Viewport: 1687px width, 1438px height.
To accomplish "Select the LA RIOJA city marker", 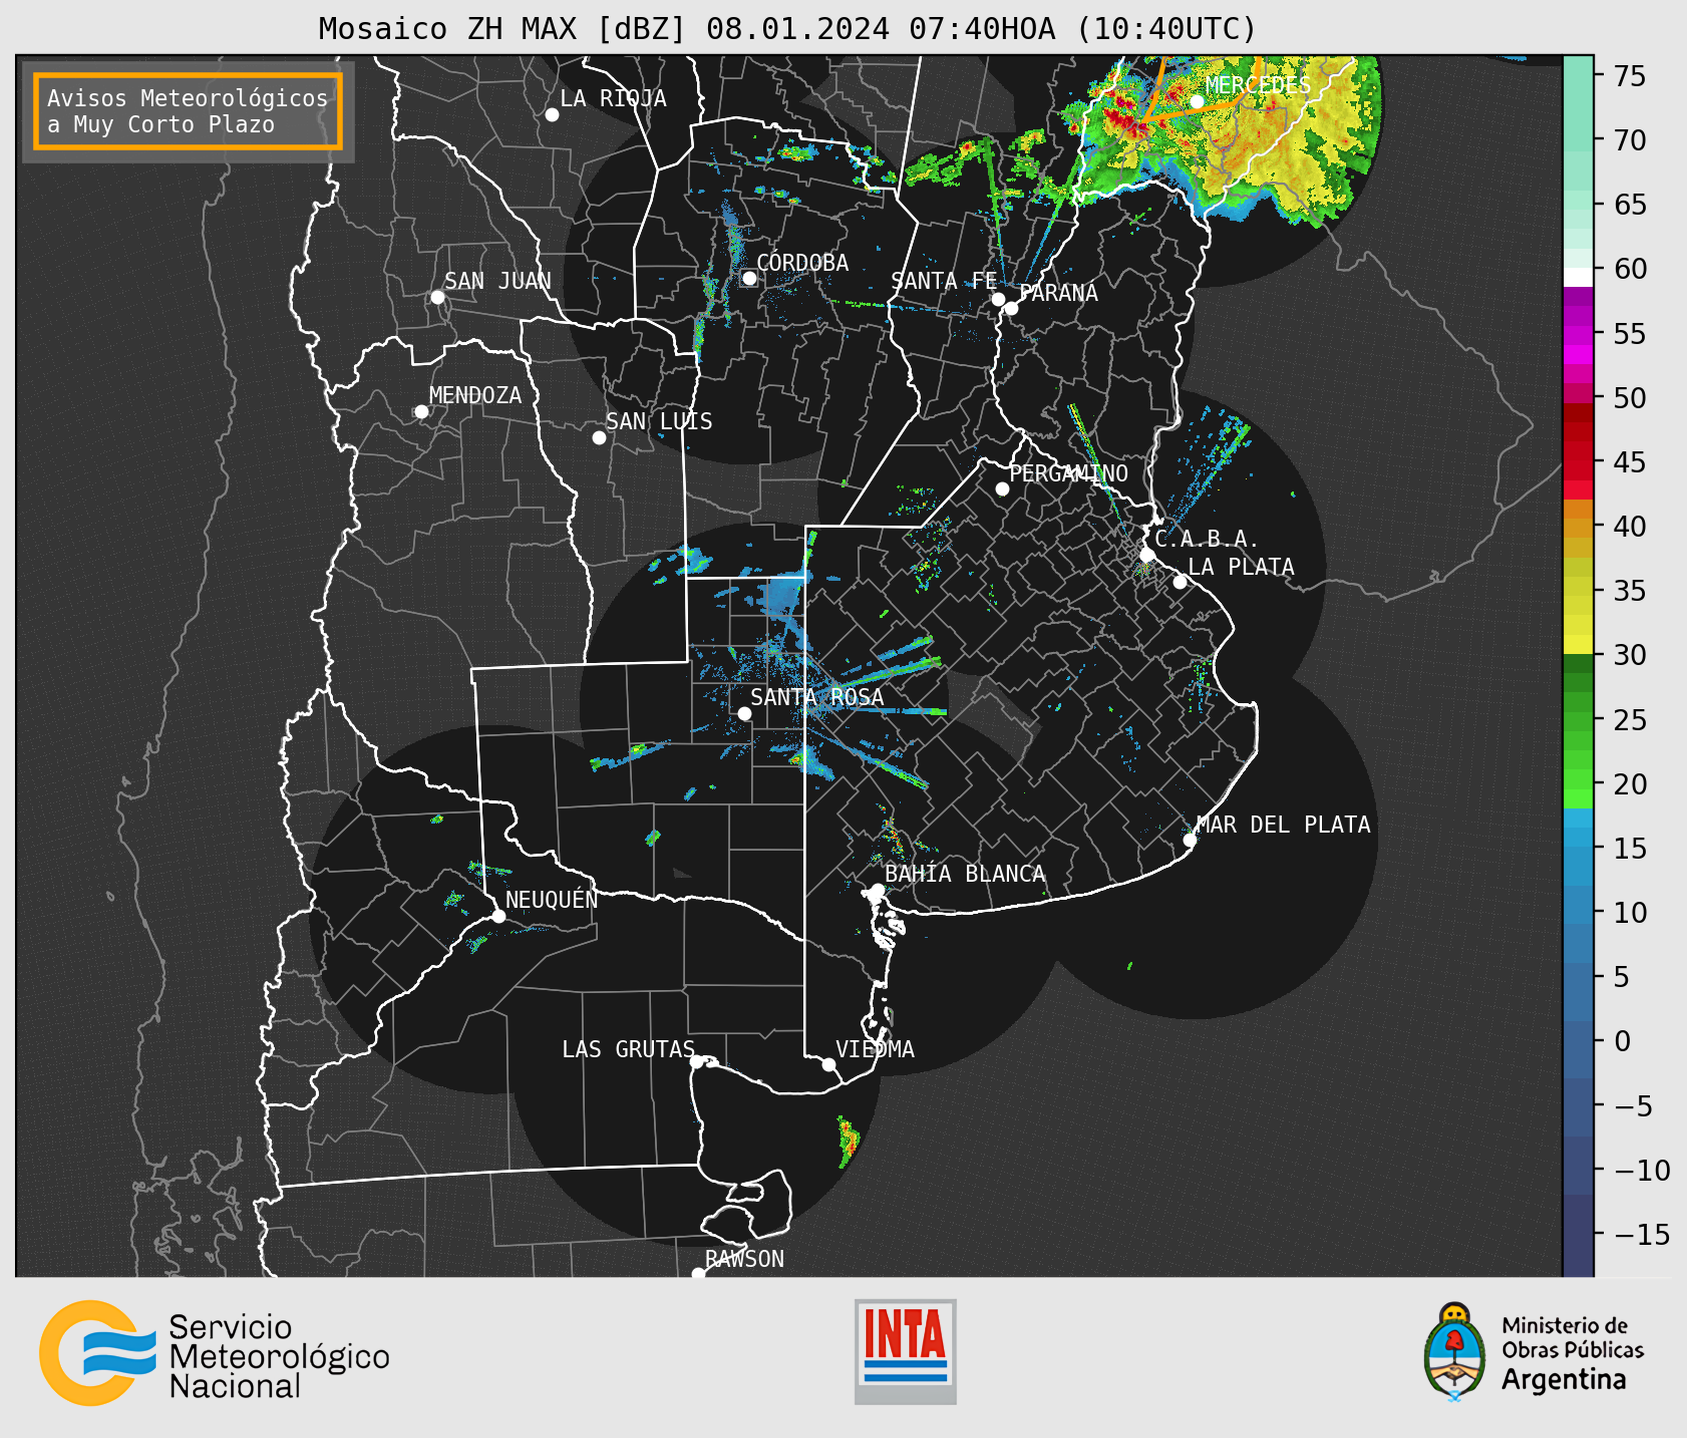I will point(552,115).
